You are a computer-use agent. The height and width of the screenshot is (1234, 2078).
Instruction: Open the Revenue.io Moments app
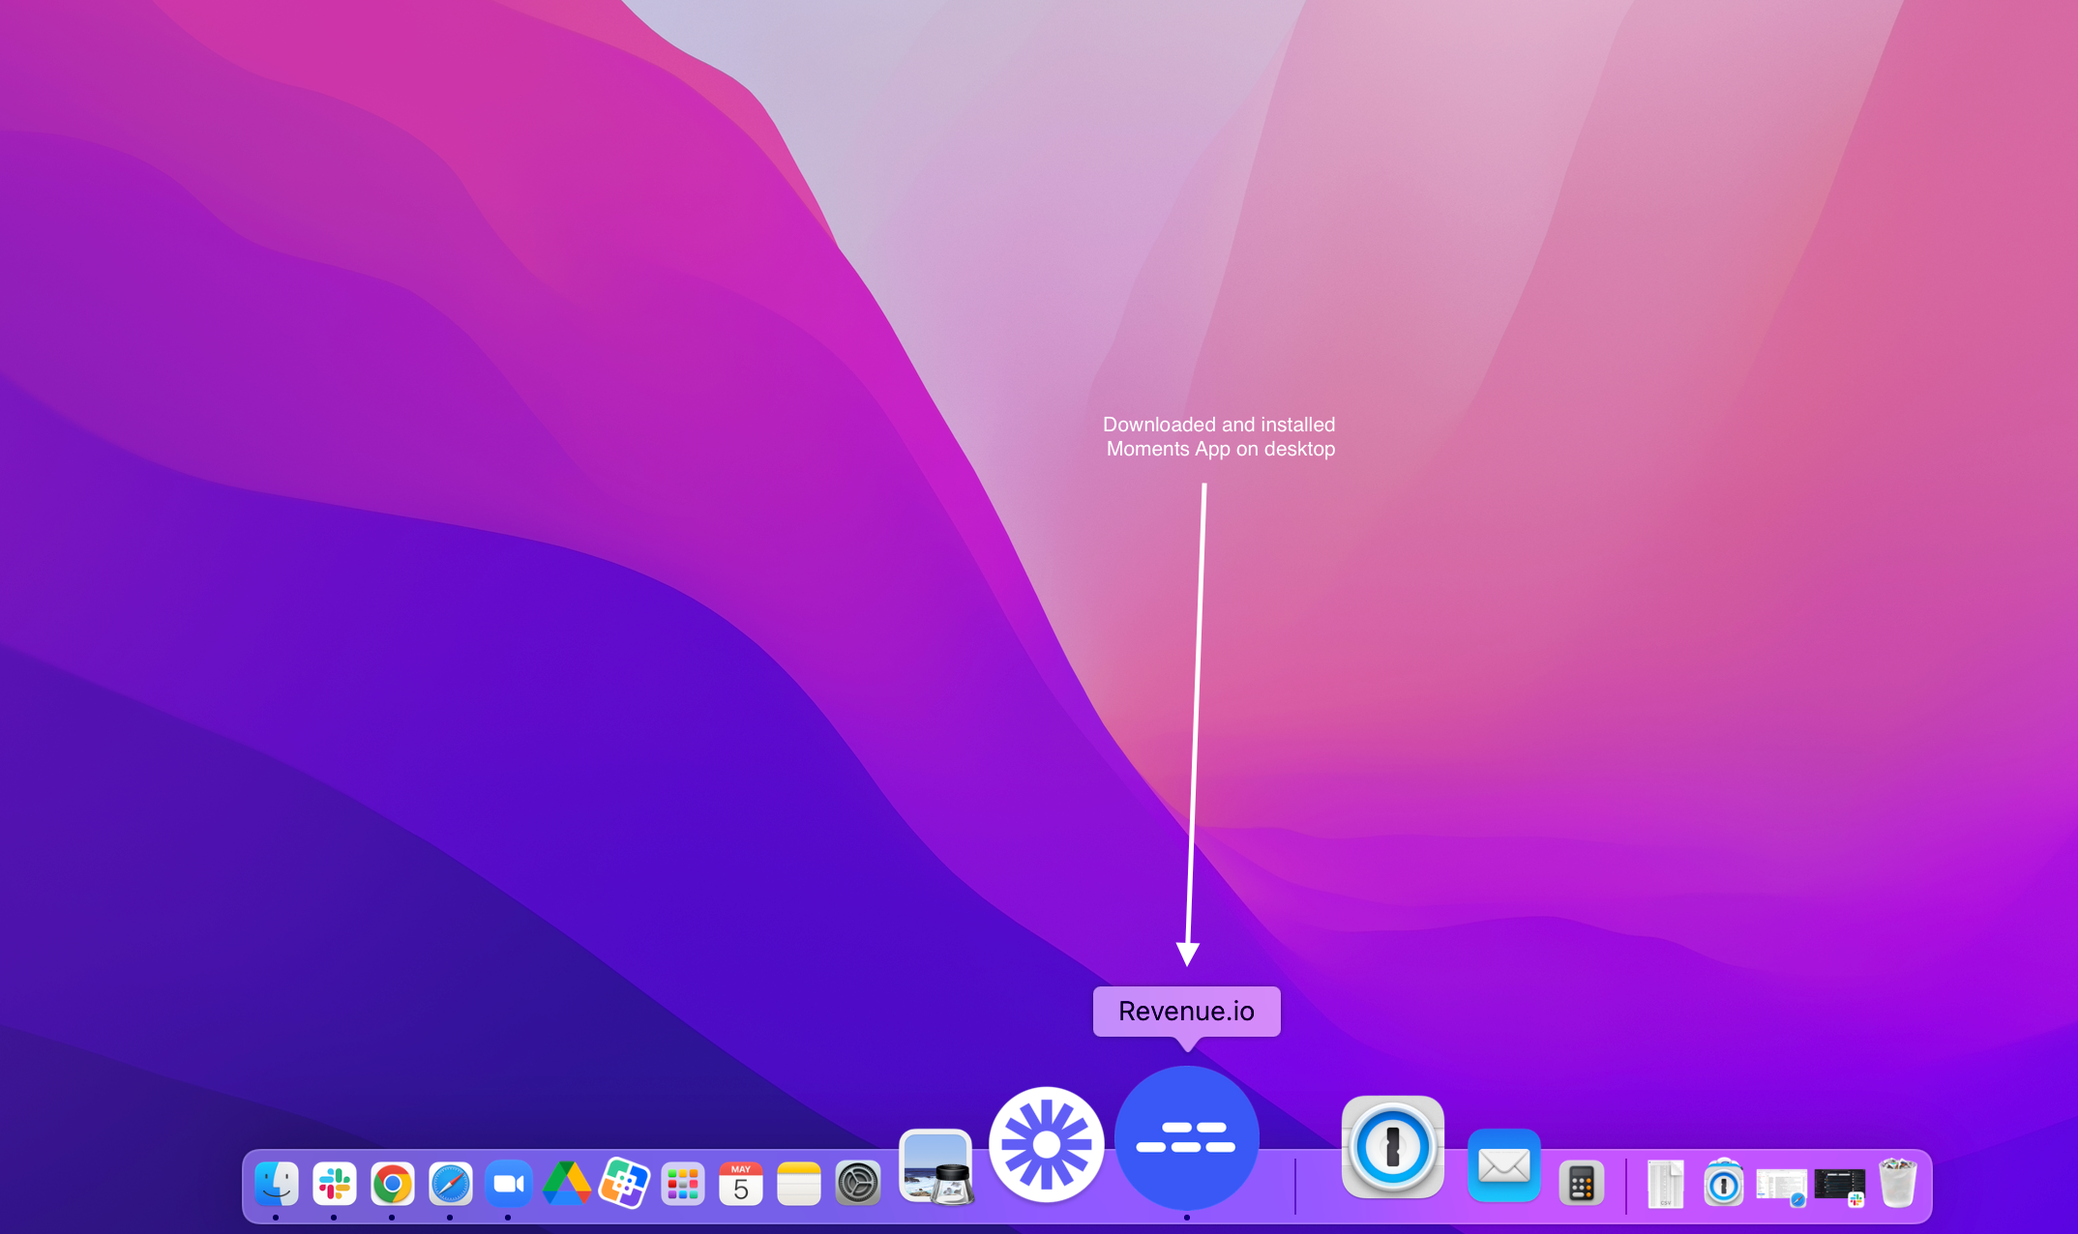[x=1186, y=1138]
